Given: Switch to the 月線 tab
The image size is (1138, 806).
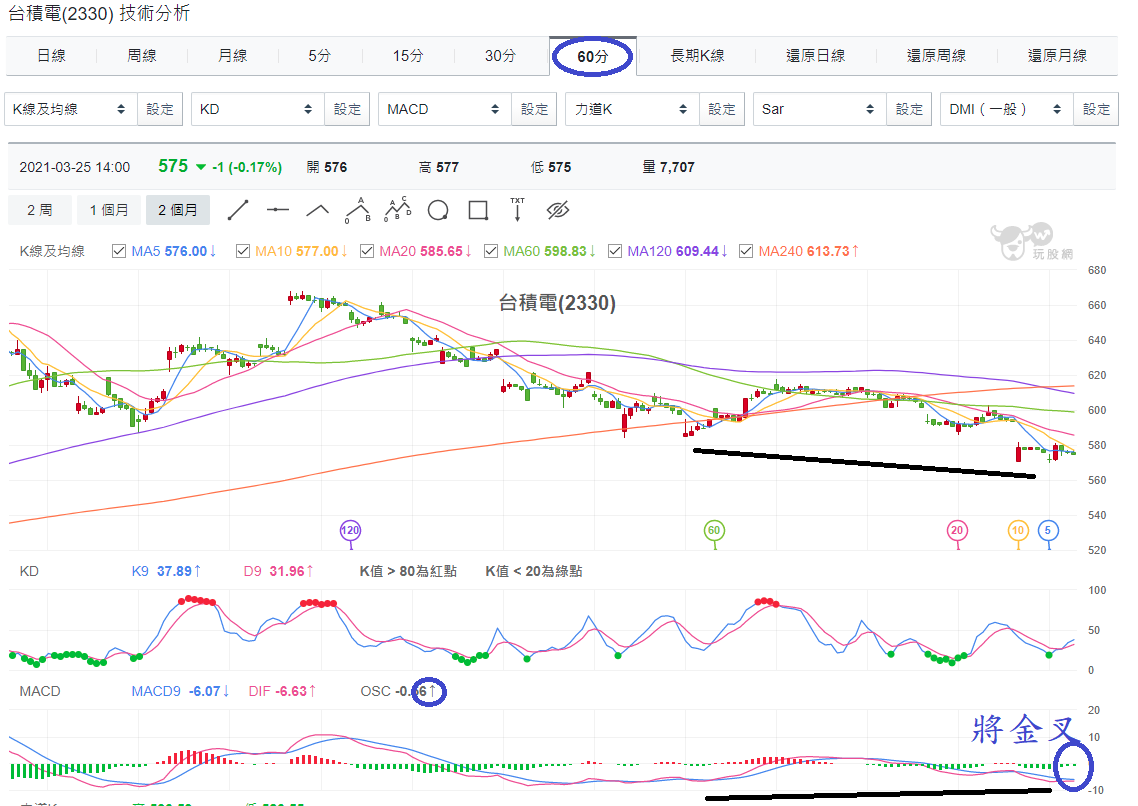Looking at the screenshot, I should (232, 56).
